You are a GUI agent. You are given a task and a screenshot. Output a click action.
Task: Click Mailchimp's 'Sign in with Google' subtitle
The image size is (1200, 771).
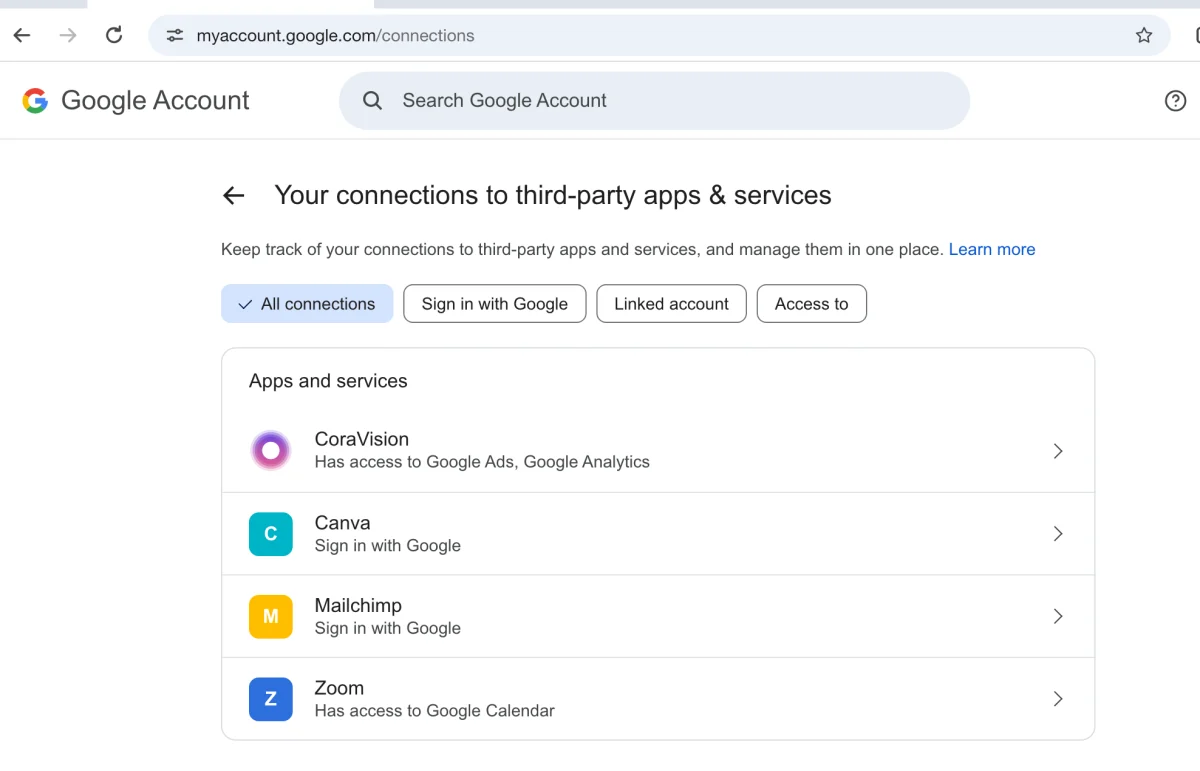[387, 628]
